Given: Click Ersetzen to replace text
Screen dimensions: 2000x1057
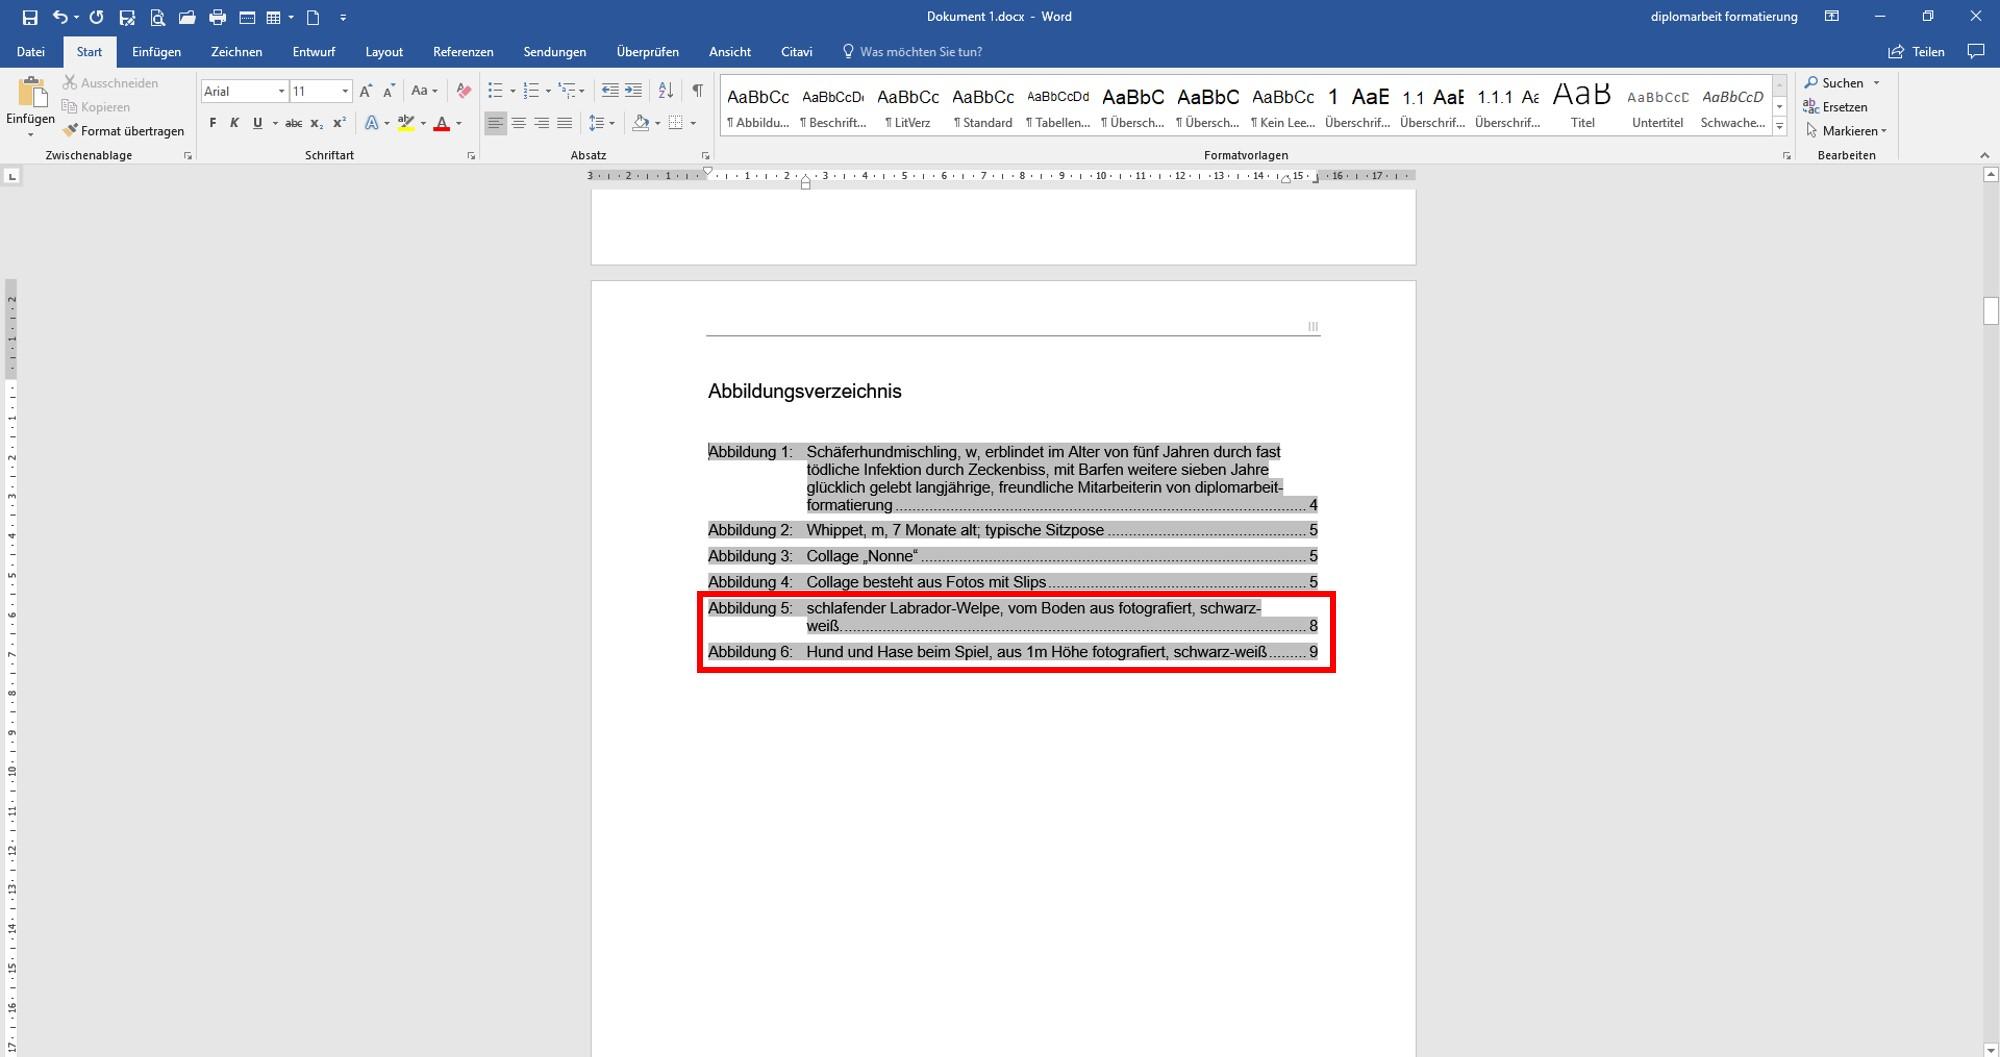Looking at the screenshot, I should (x=1836, y=107).
